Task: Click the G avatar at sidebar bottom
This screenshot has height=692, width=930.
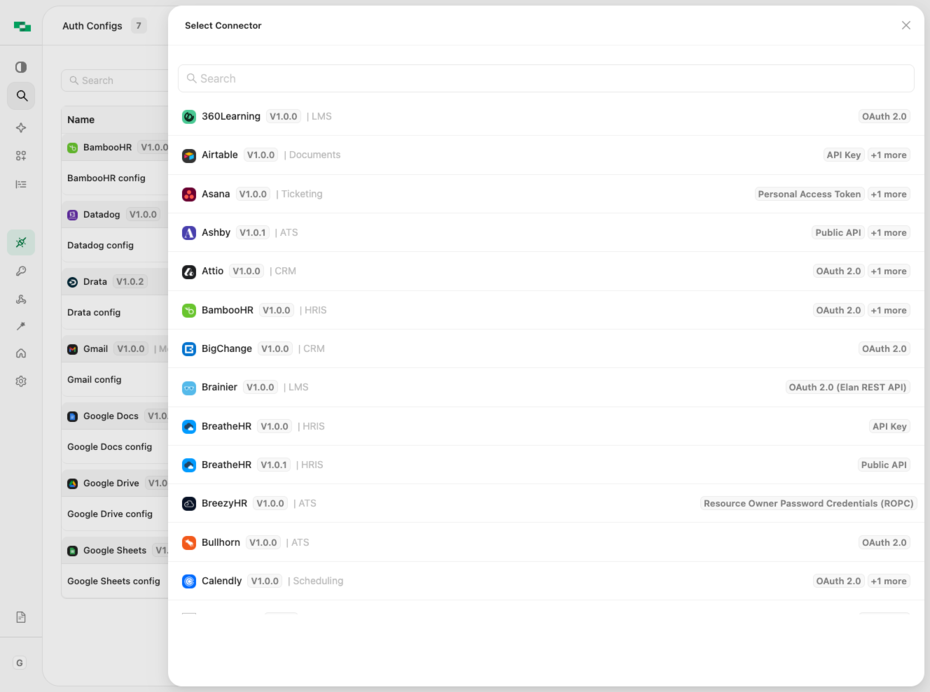Action: coord(21,662)
